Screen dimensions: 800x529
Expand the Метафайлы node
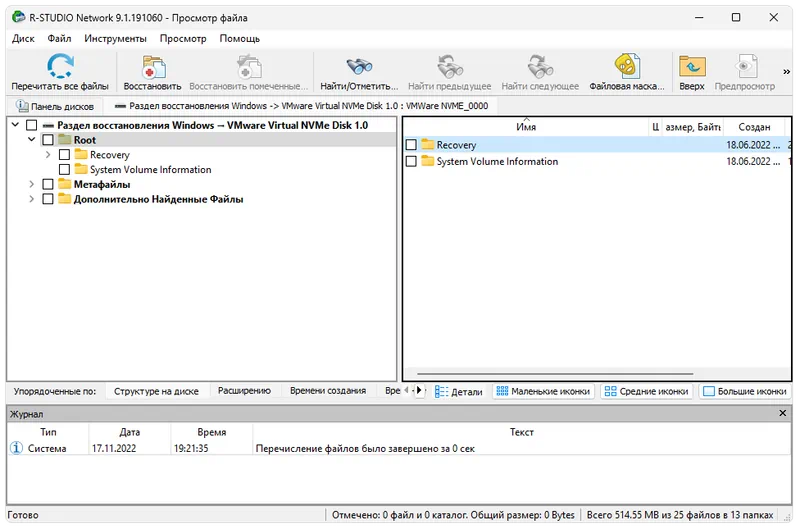click(x=32, y=184)
